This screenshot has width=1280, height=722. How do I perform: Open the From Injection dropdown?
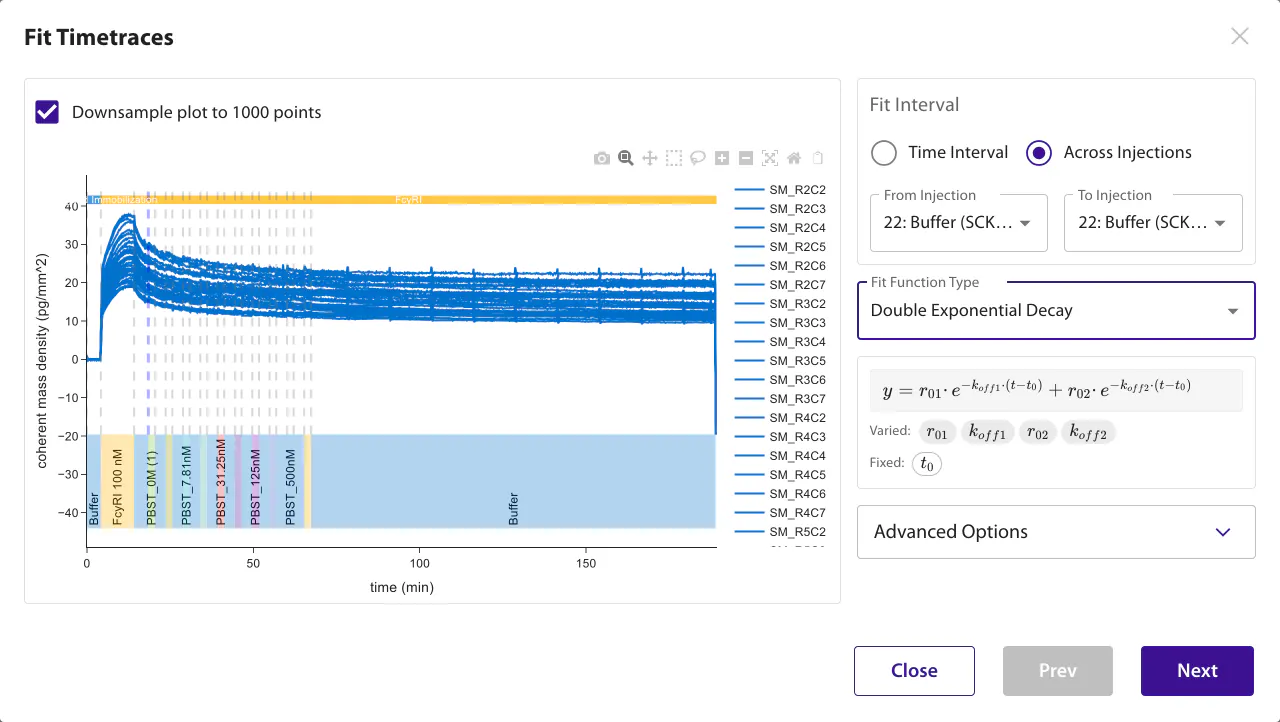(958, 222)
